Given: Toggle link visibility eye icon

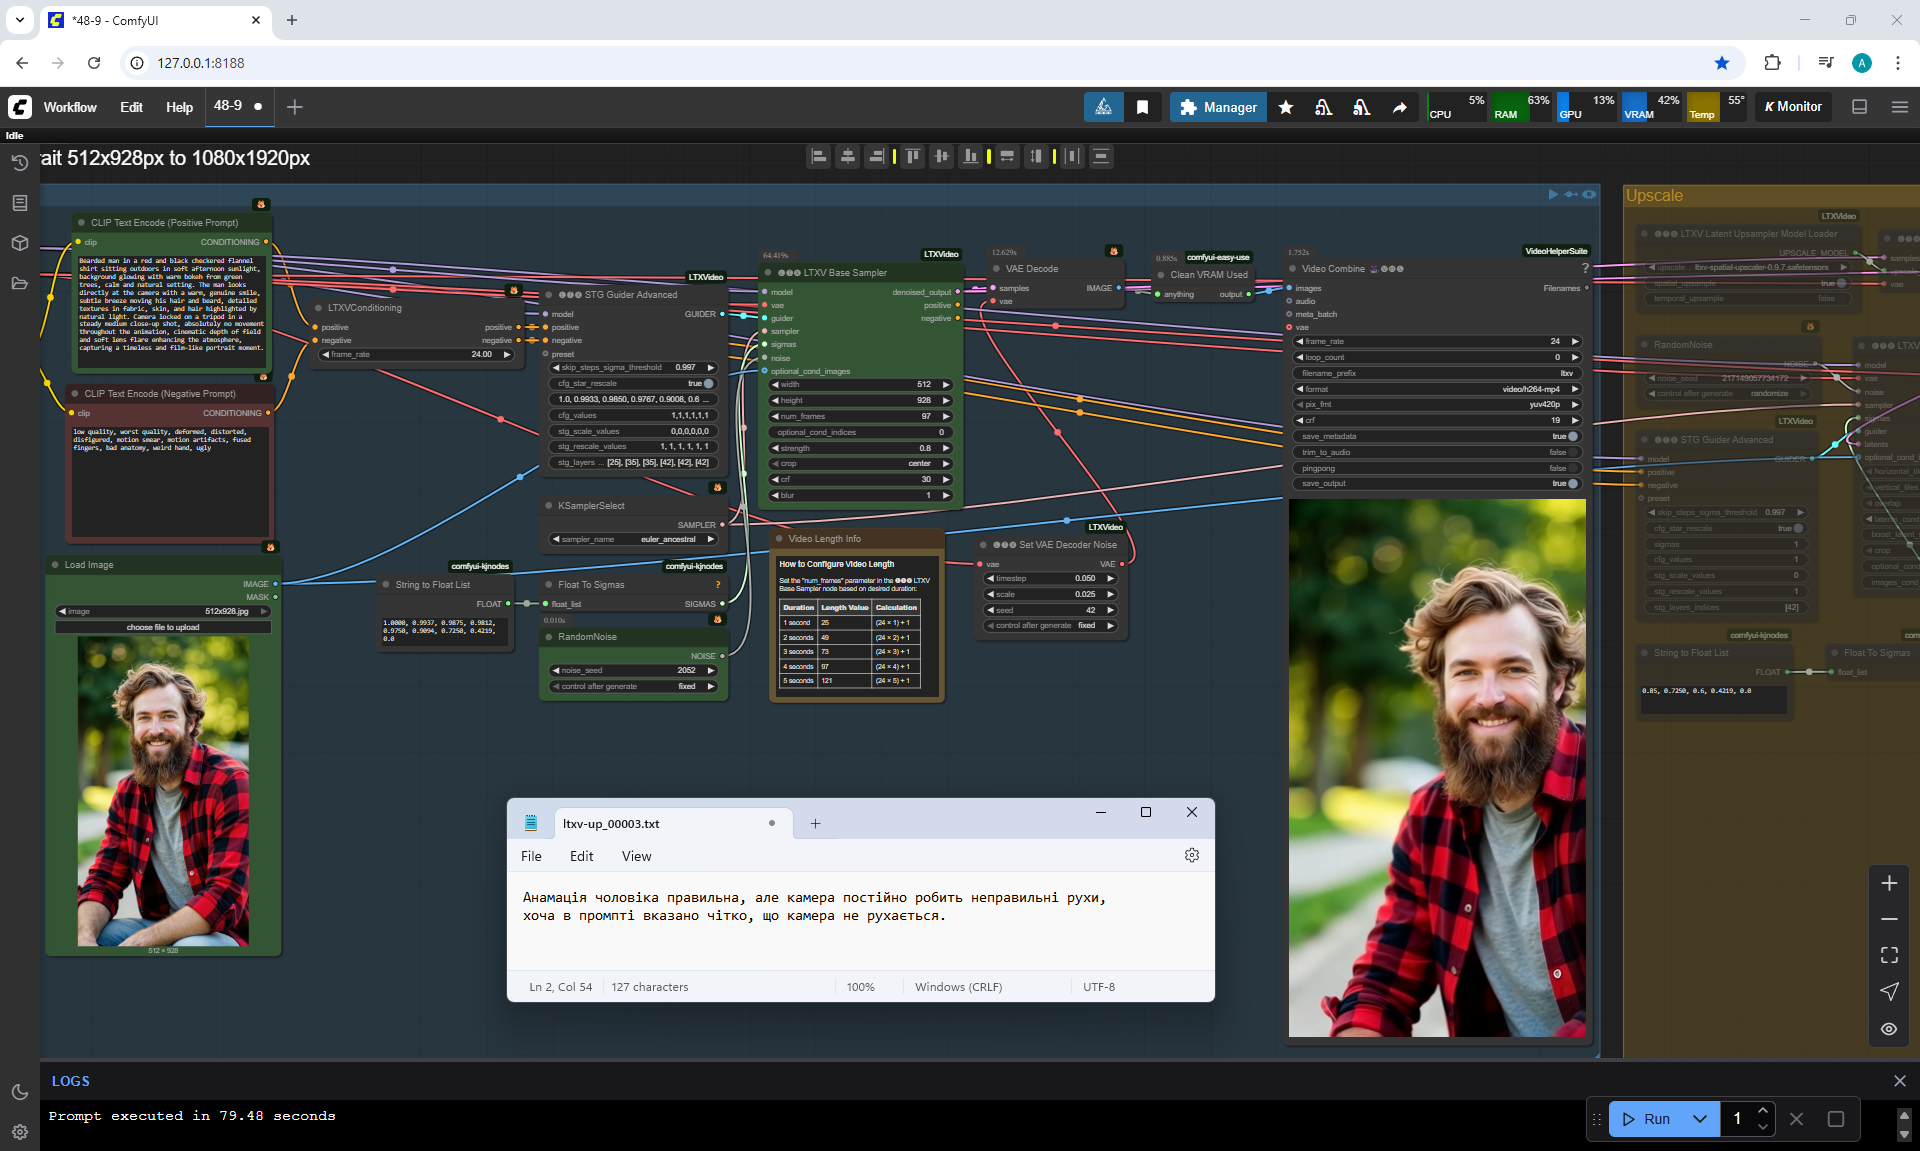Looking at the screenshot, I should (x=1889, y=1029).
